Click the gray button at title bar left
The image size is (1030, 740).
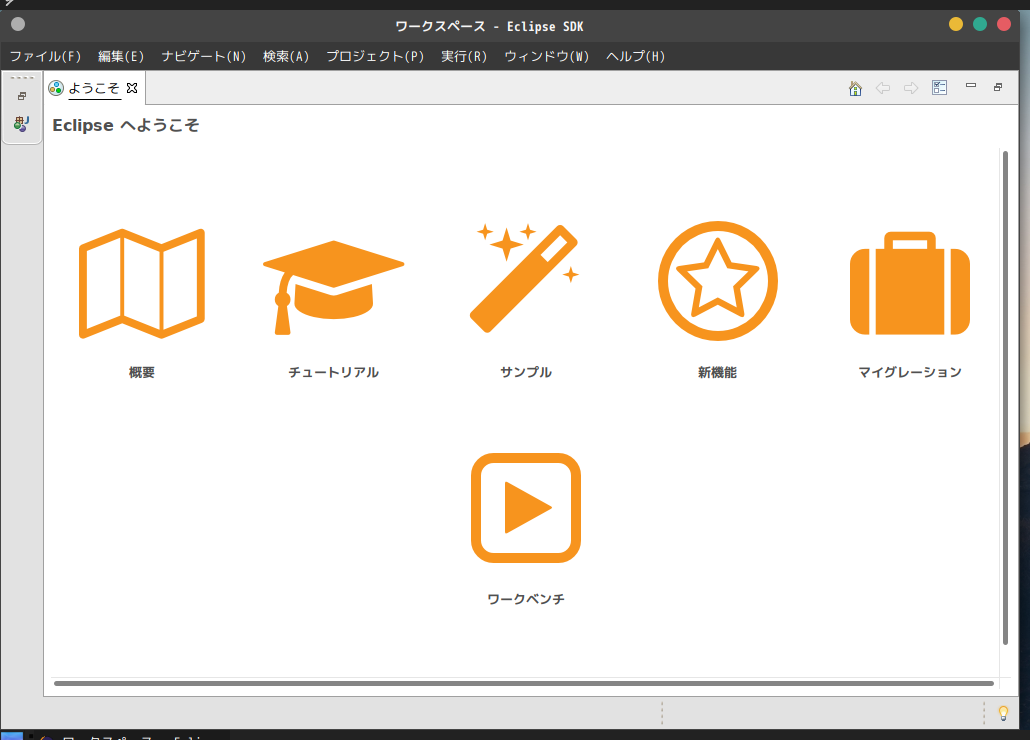click(x=18, y=24)
